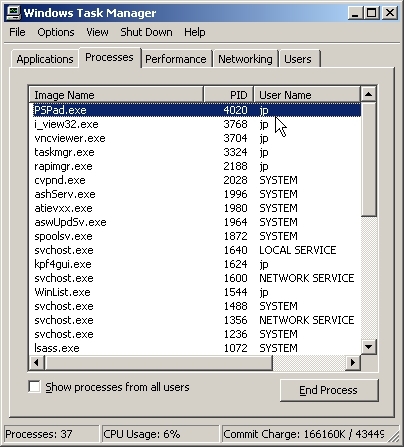404x447 pixels.
Task: Click the horizontal scrollbar right arrow
Action: 353,362
